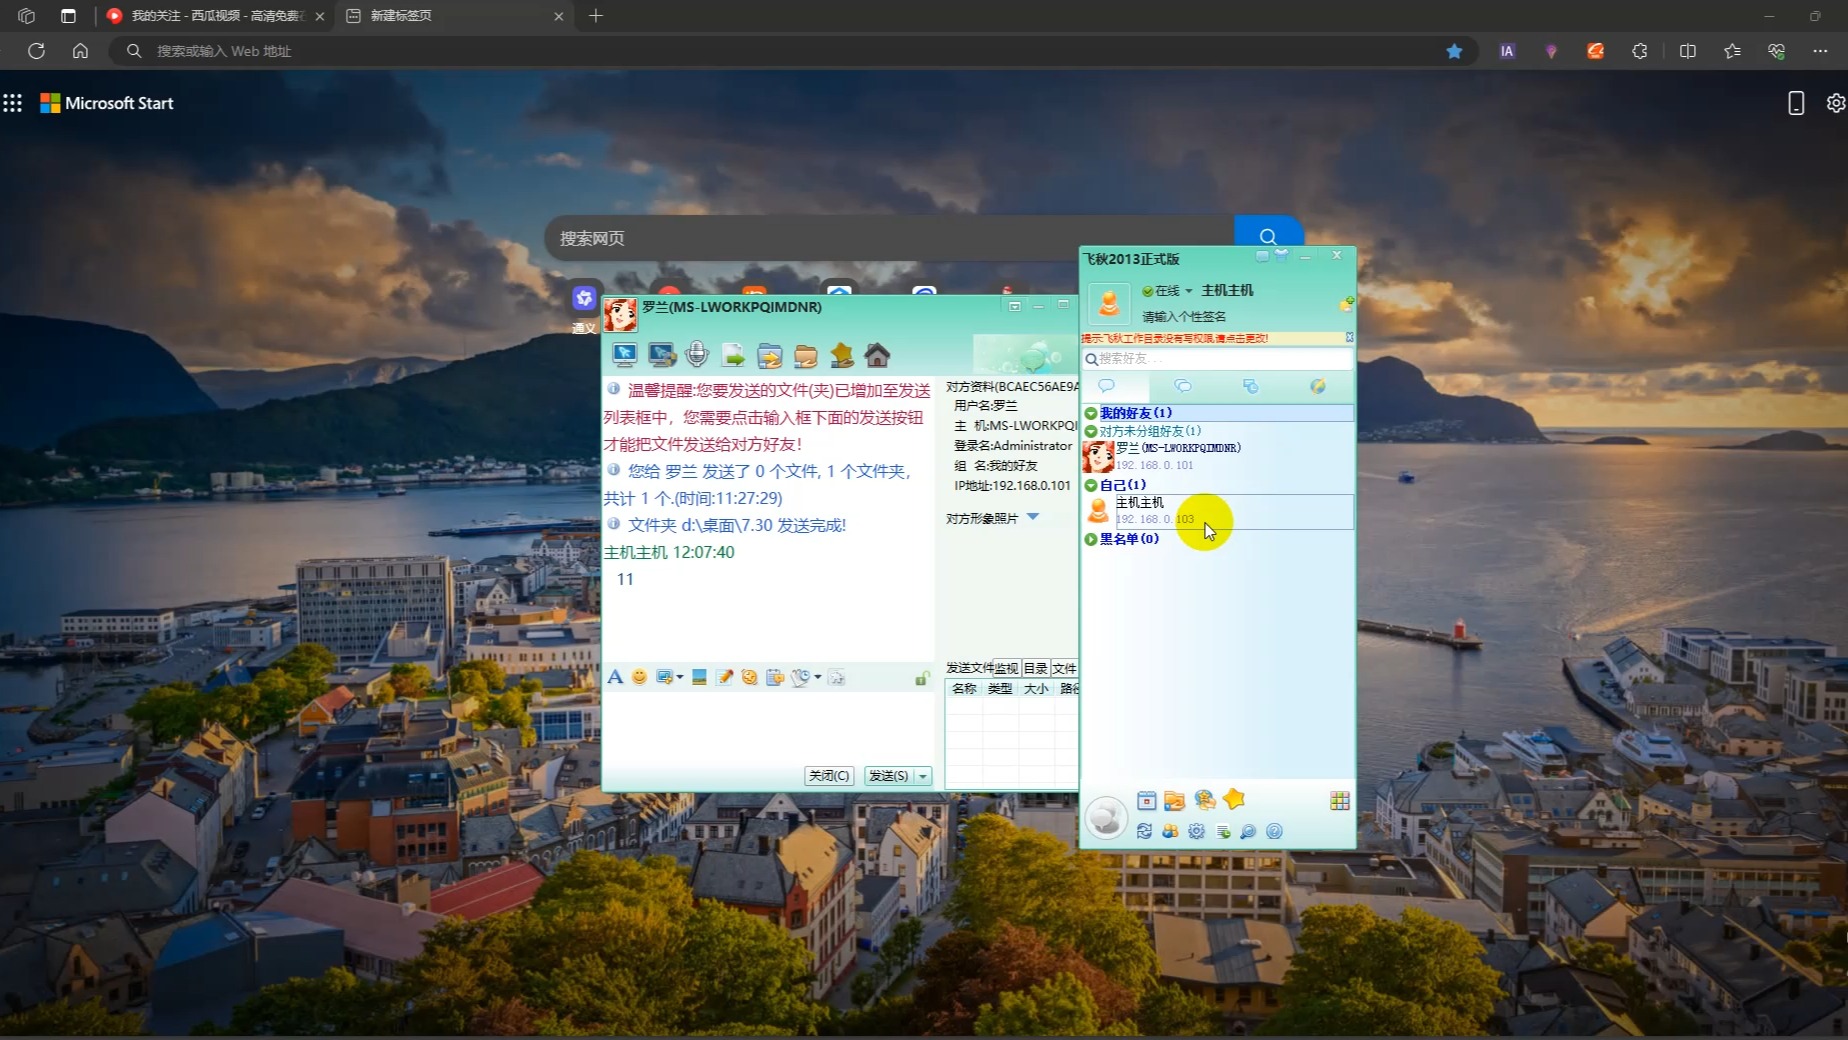Screen dimensions: 1848x1040
Task: Send a file with the green arrow document icon
Action: tap(734, 356)
